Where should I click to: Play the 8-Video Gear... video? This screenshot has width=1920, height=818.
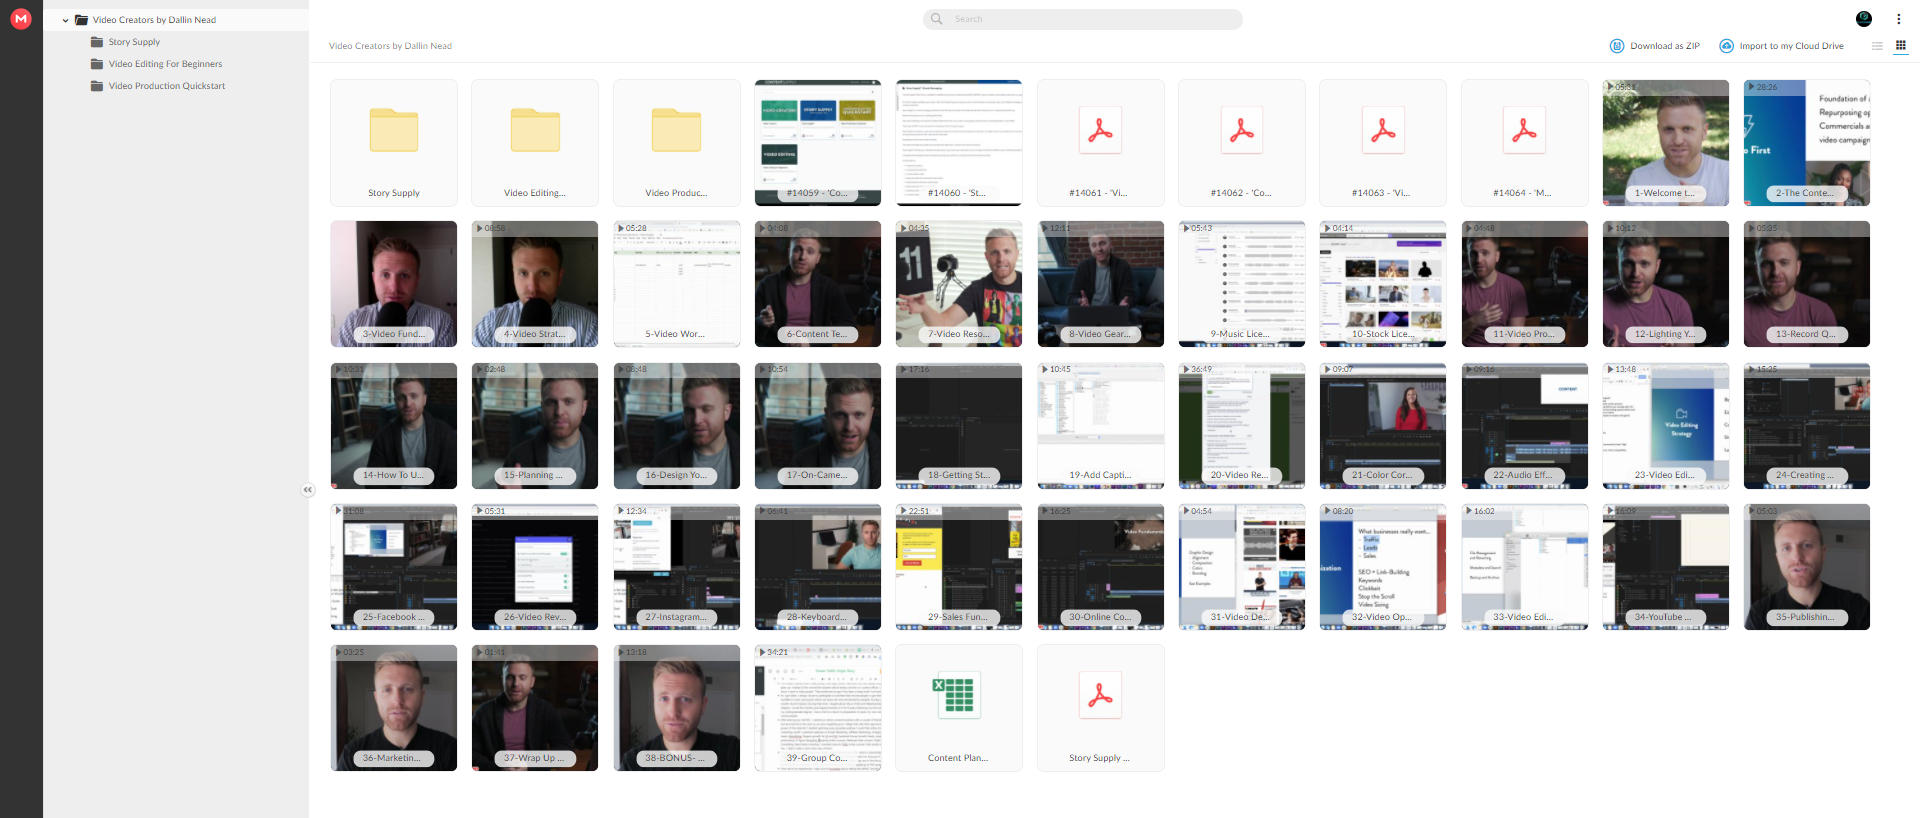1101,284
